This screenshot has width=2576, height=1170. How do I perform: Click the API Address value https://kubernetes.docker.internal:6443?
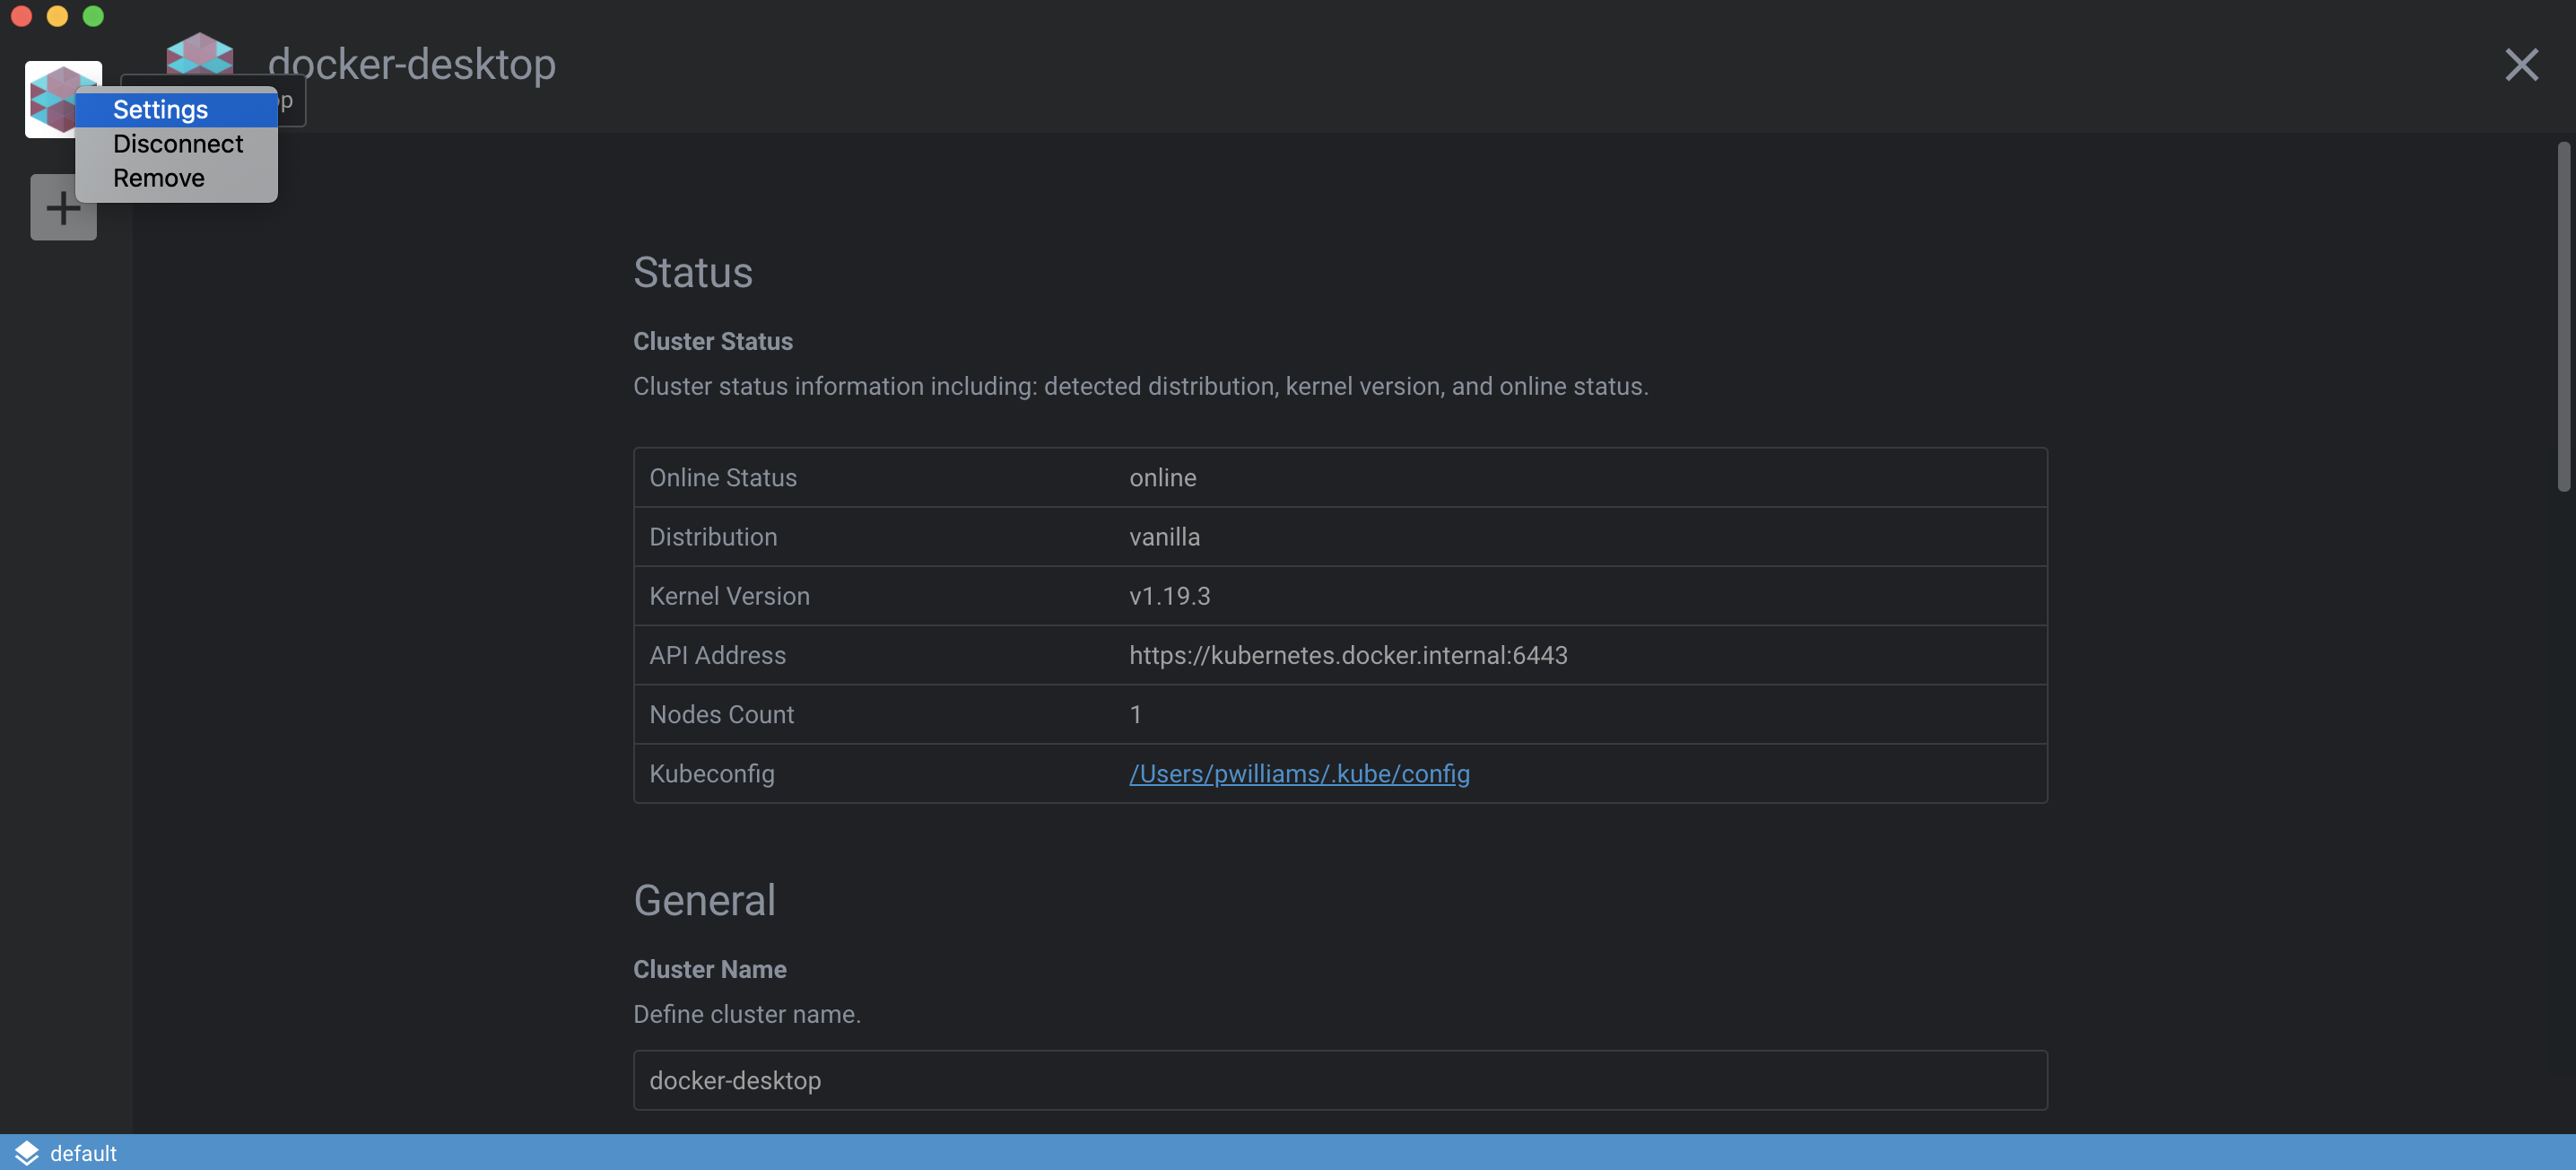[1348, 655]
